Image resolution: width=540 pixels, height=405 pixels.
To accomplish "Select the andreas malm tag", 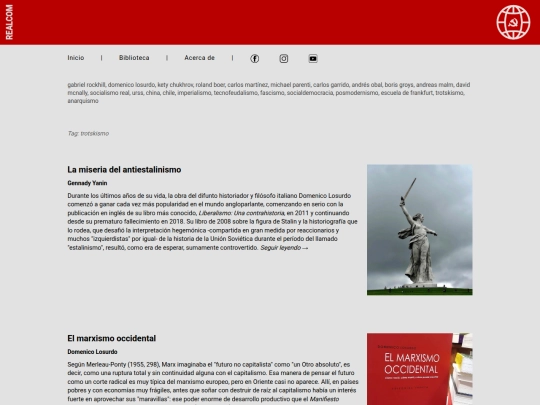I will (x=435, y=85).
